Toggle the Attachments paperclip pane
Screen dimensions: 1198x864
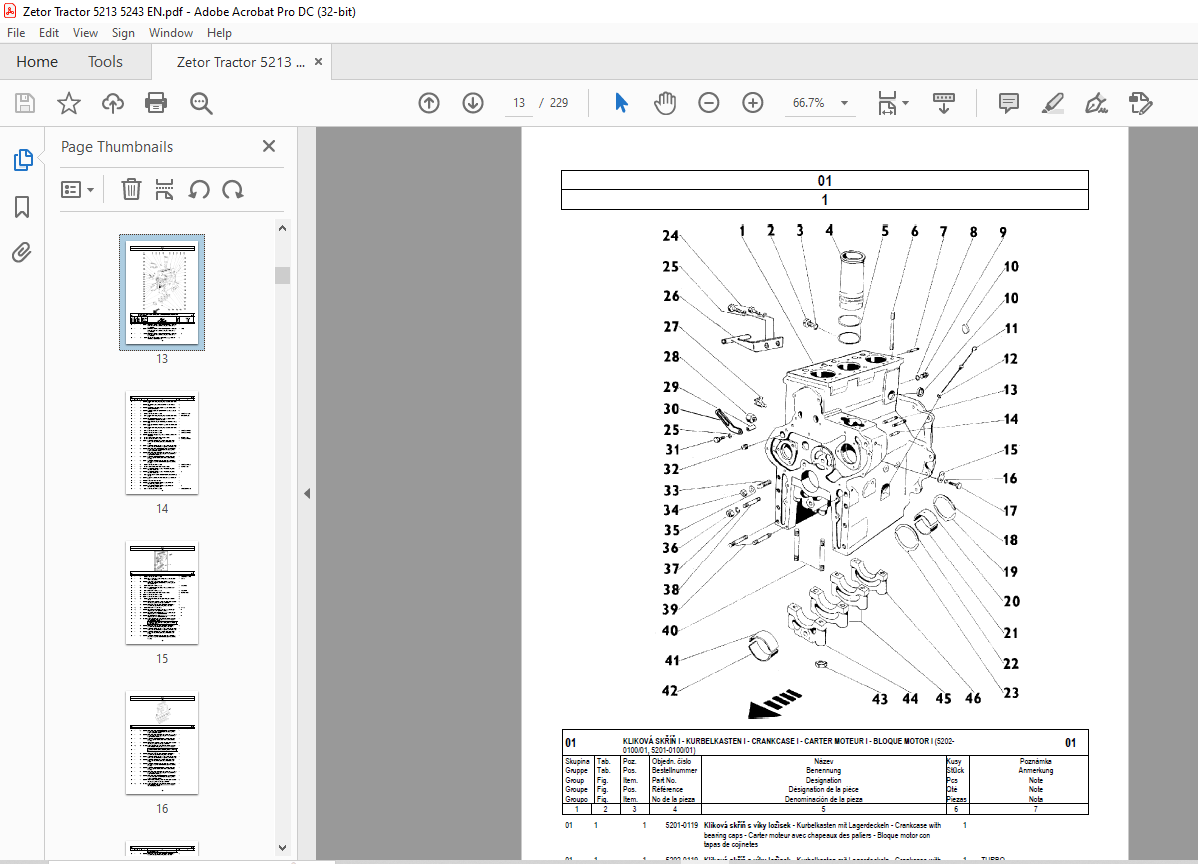(22, 252)
